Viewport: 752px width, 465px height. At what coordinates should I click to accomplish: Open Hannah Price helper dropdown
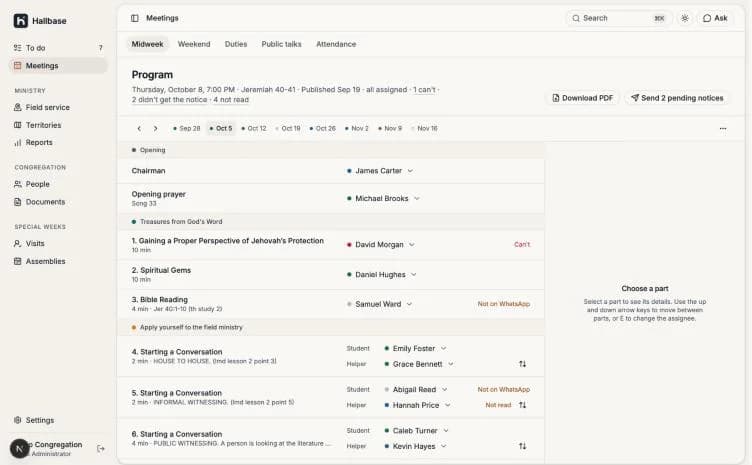(417, 405)
